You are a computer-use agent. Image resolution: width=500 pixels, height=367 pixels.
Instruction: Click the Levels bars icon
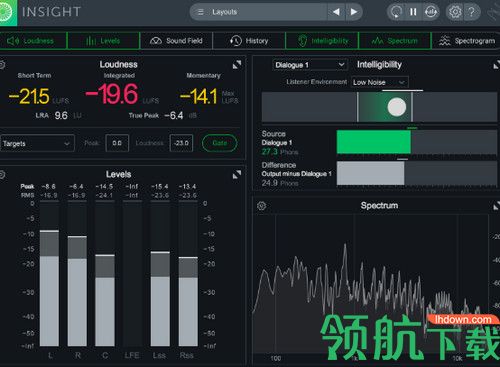(x=91, y=41)
